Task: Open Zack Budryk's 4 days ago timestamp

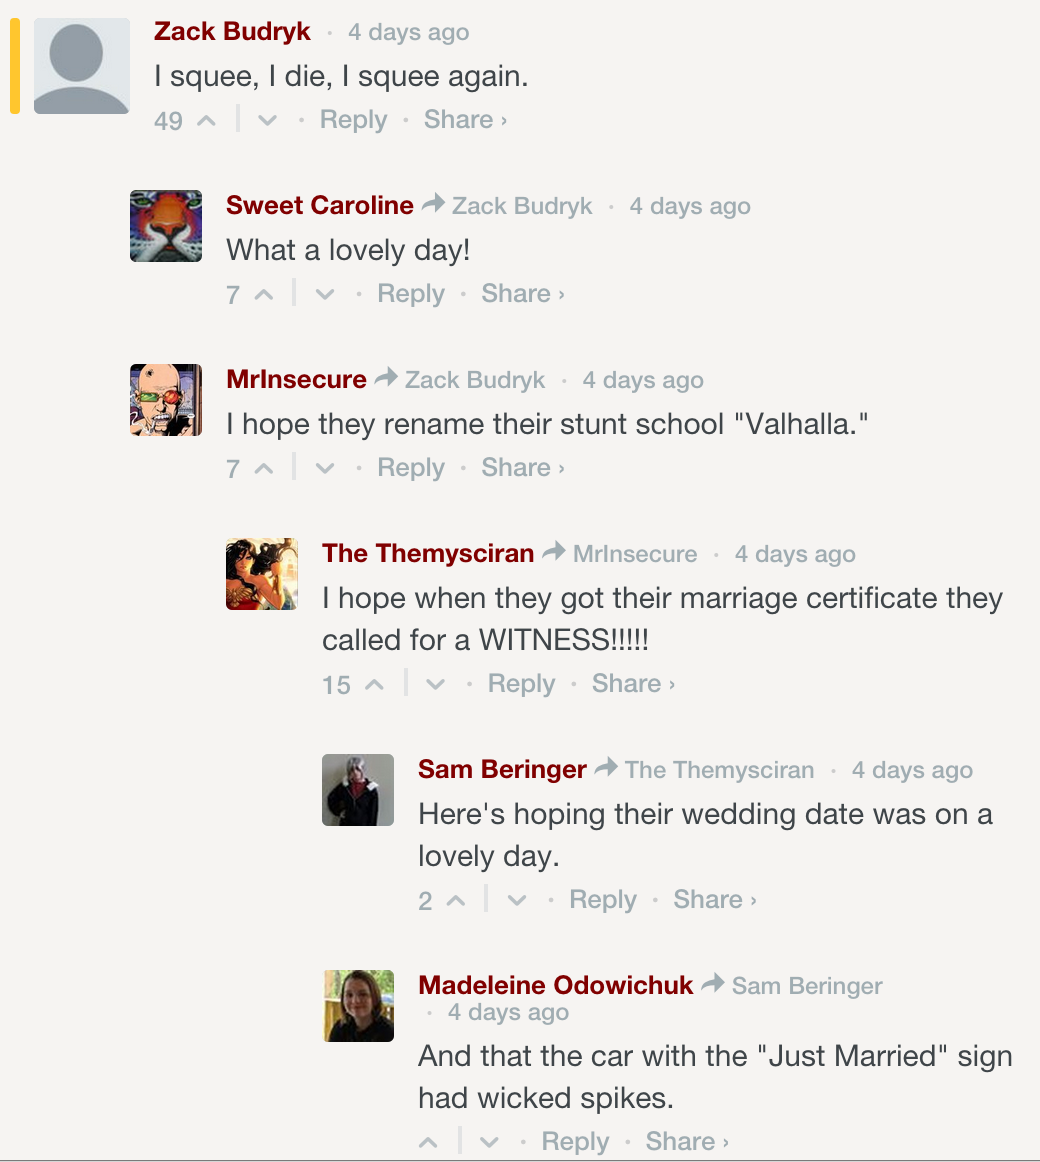Action: click(x=408, y=32)
